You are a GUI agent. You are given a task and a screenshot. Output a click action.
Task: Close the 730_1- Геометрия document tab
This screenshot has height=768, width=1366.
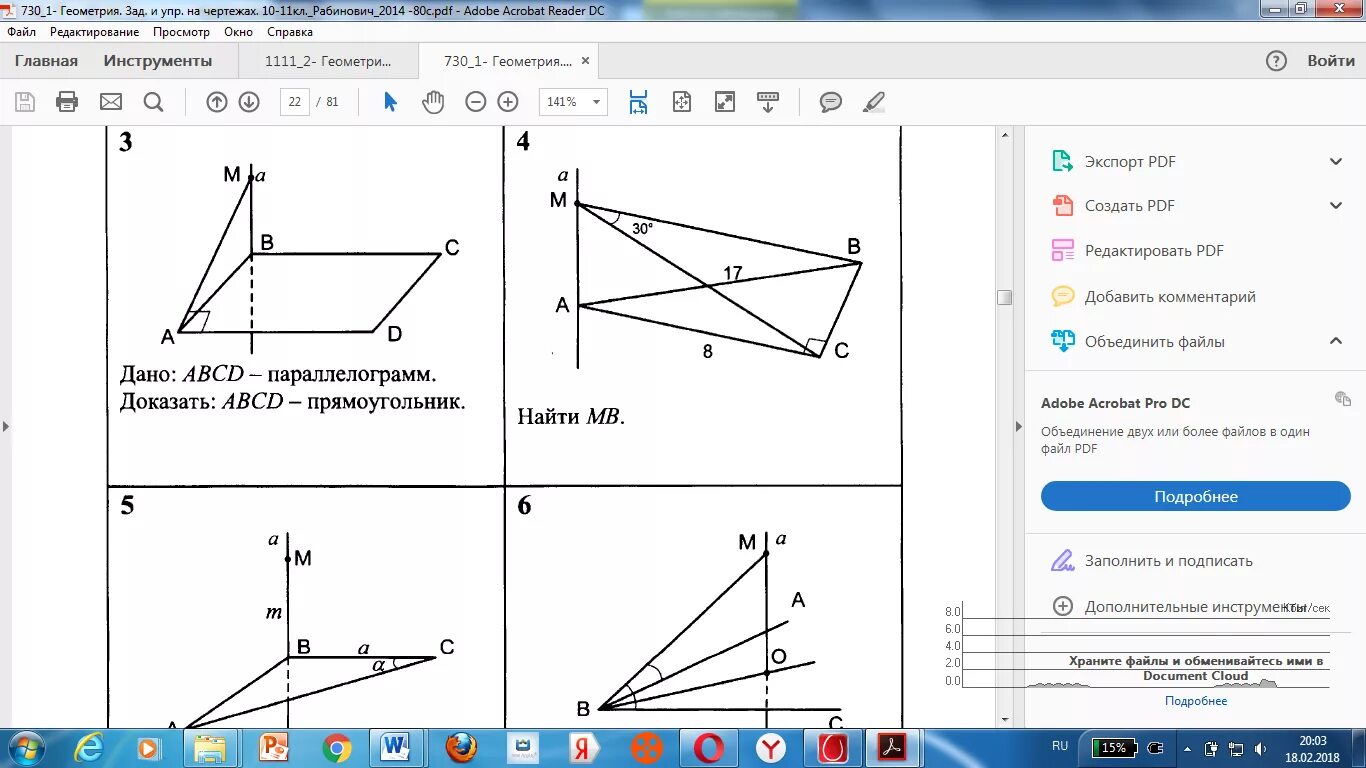[x=586, y=61]
